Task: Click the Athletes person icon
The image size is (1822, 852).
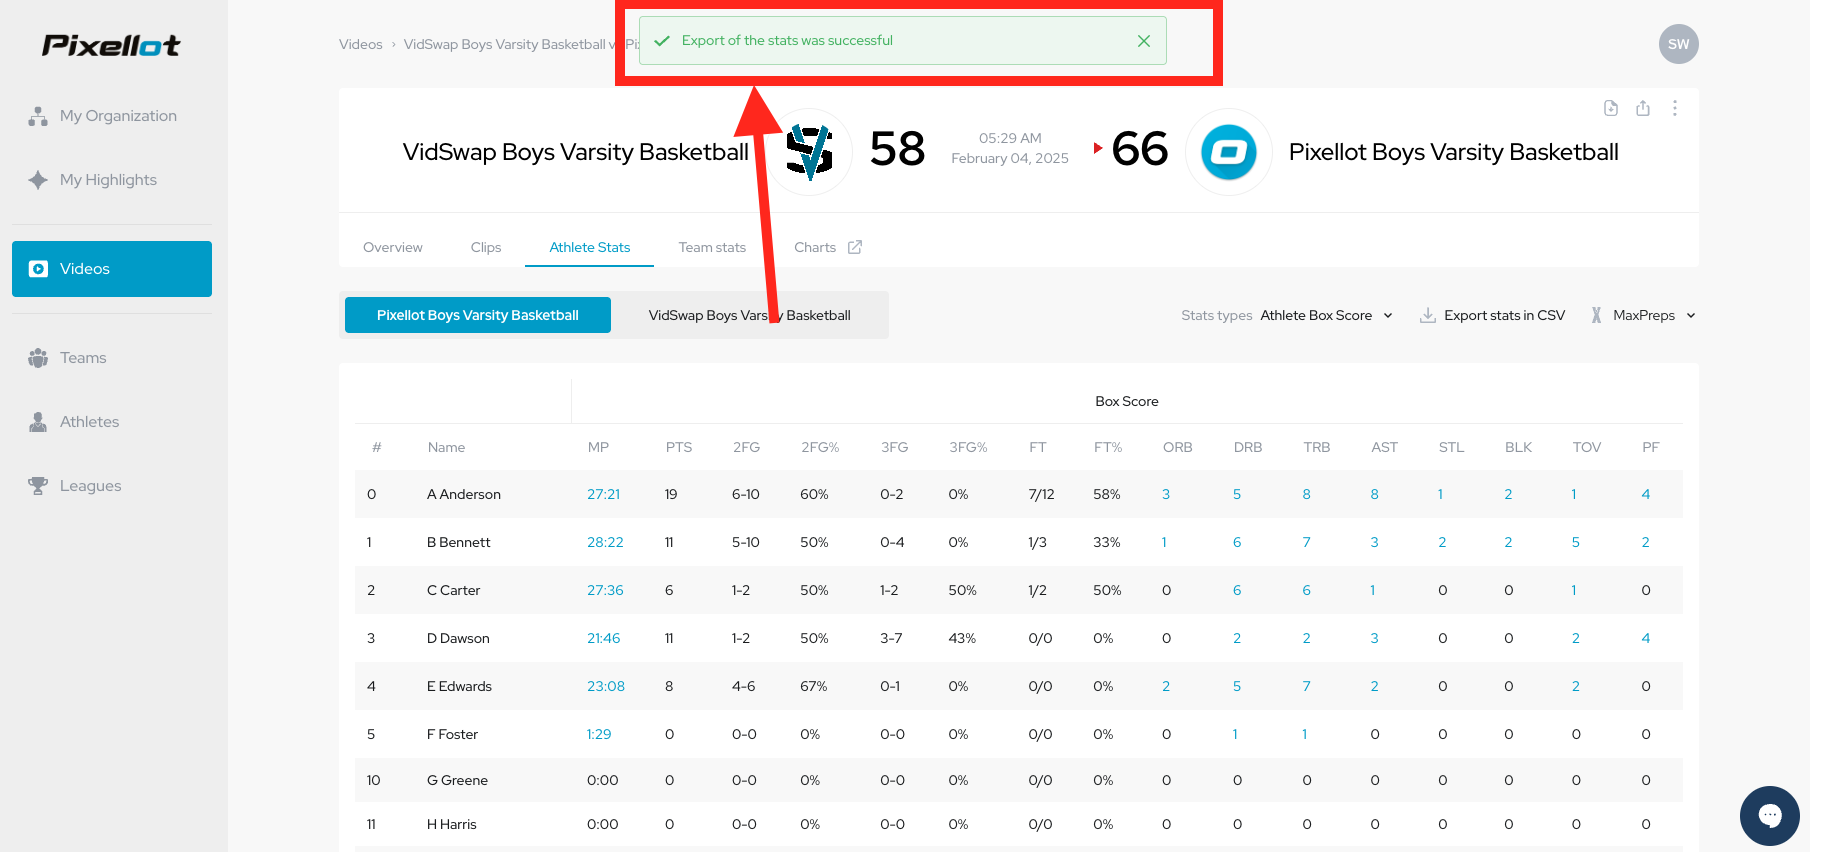Action: coord(38,422)
